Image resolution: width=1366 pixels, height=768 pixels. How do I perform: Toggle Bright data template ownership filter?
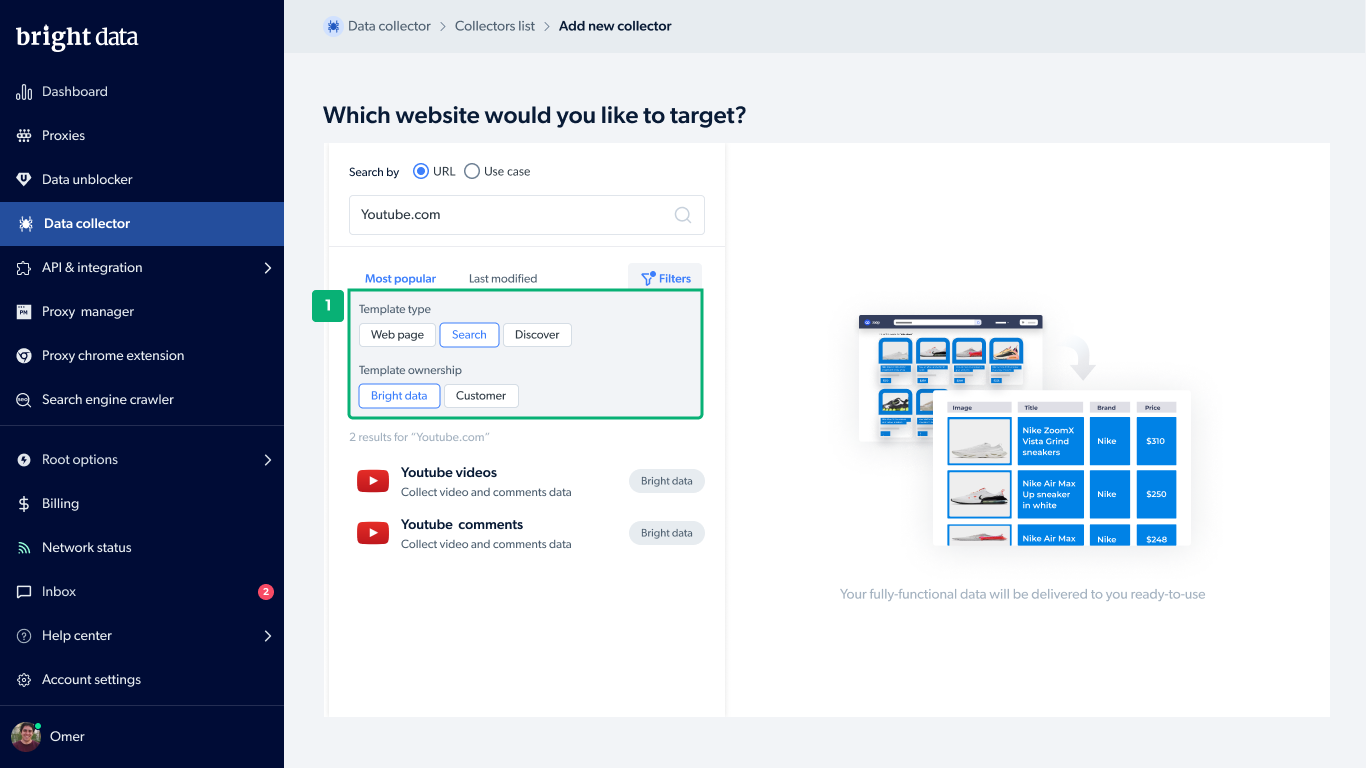click(x=399, y=396)
